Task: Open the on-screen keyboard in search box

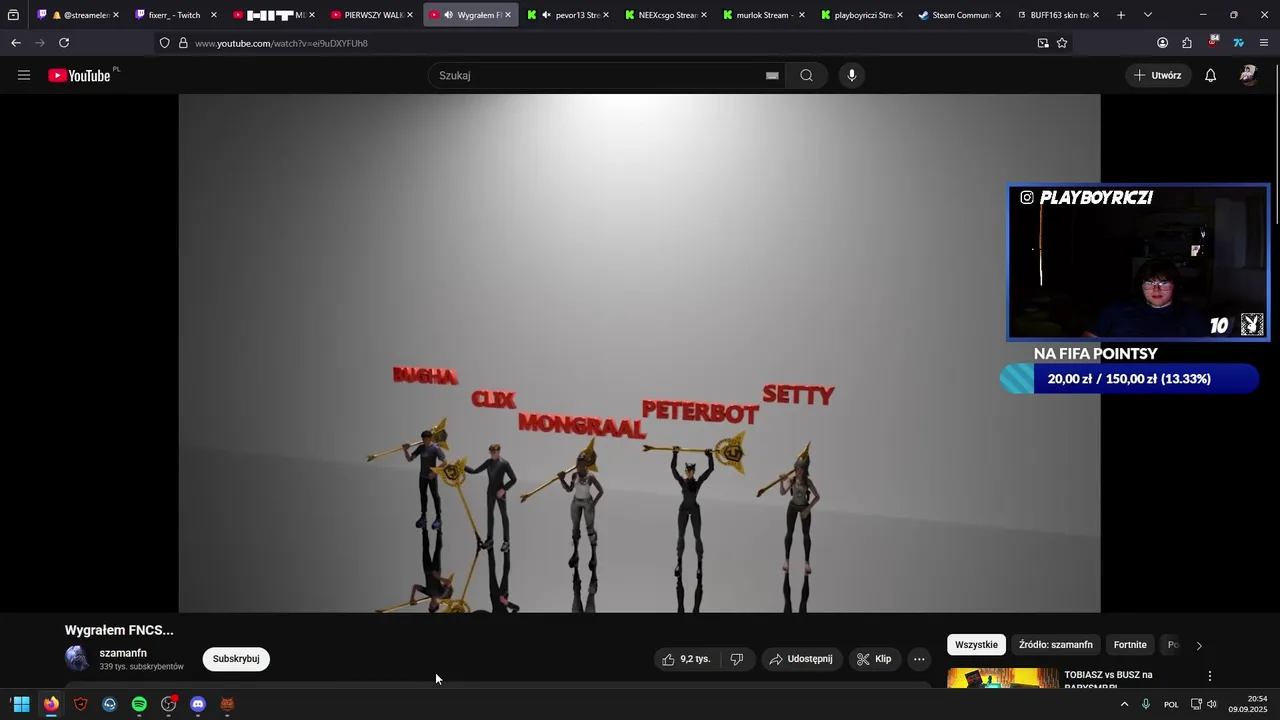Action: (x=772, y=75)
